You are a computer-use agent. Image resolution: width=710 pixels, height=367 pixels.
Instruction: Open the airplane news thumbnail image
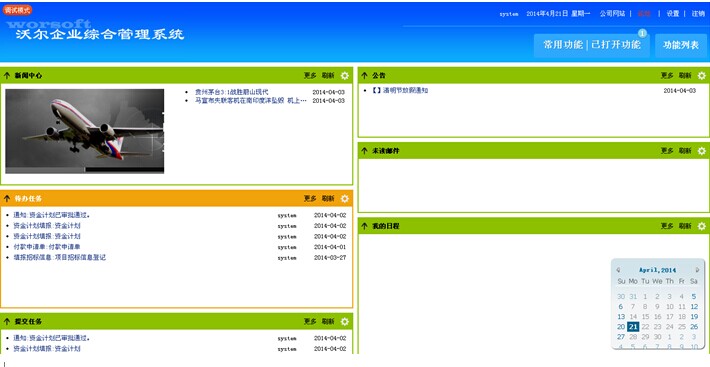[85, 131]
